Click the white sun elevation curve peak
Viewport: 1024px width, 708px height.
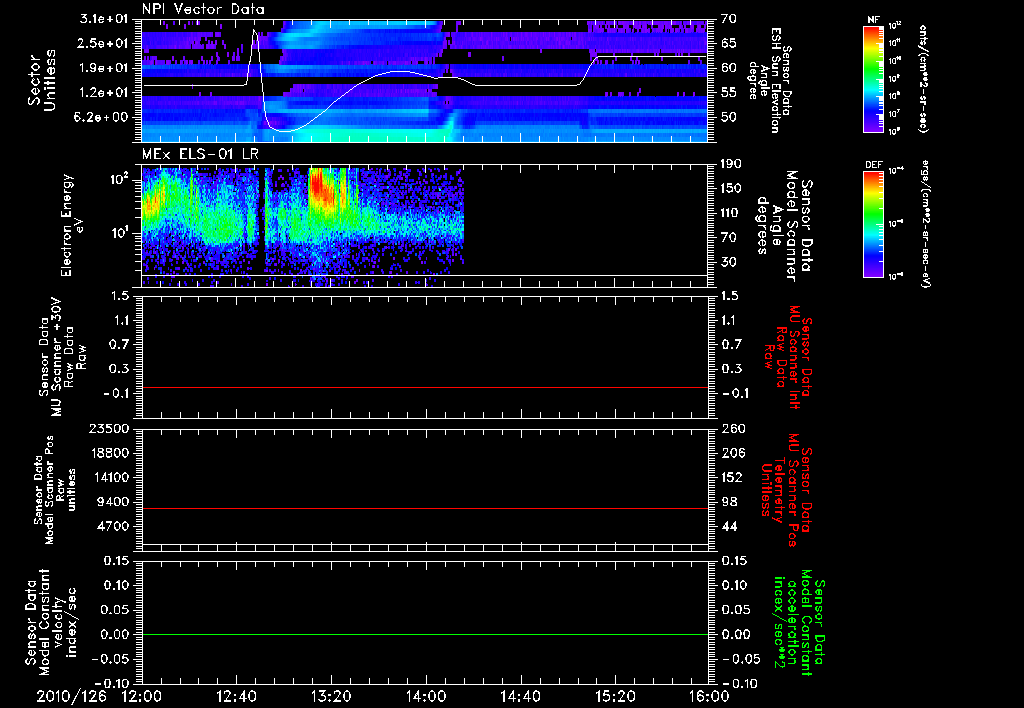tap(255, 31)
